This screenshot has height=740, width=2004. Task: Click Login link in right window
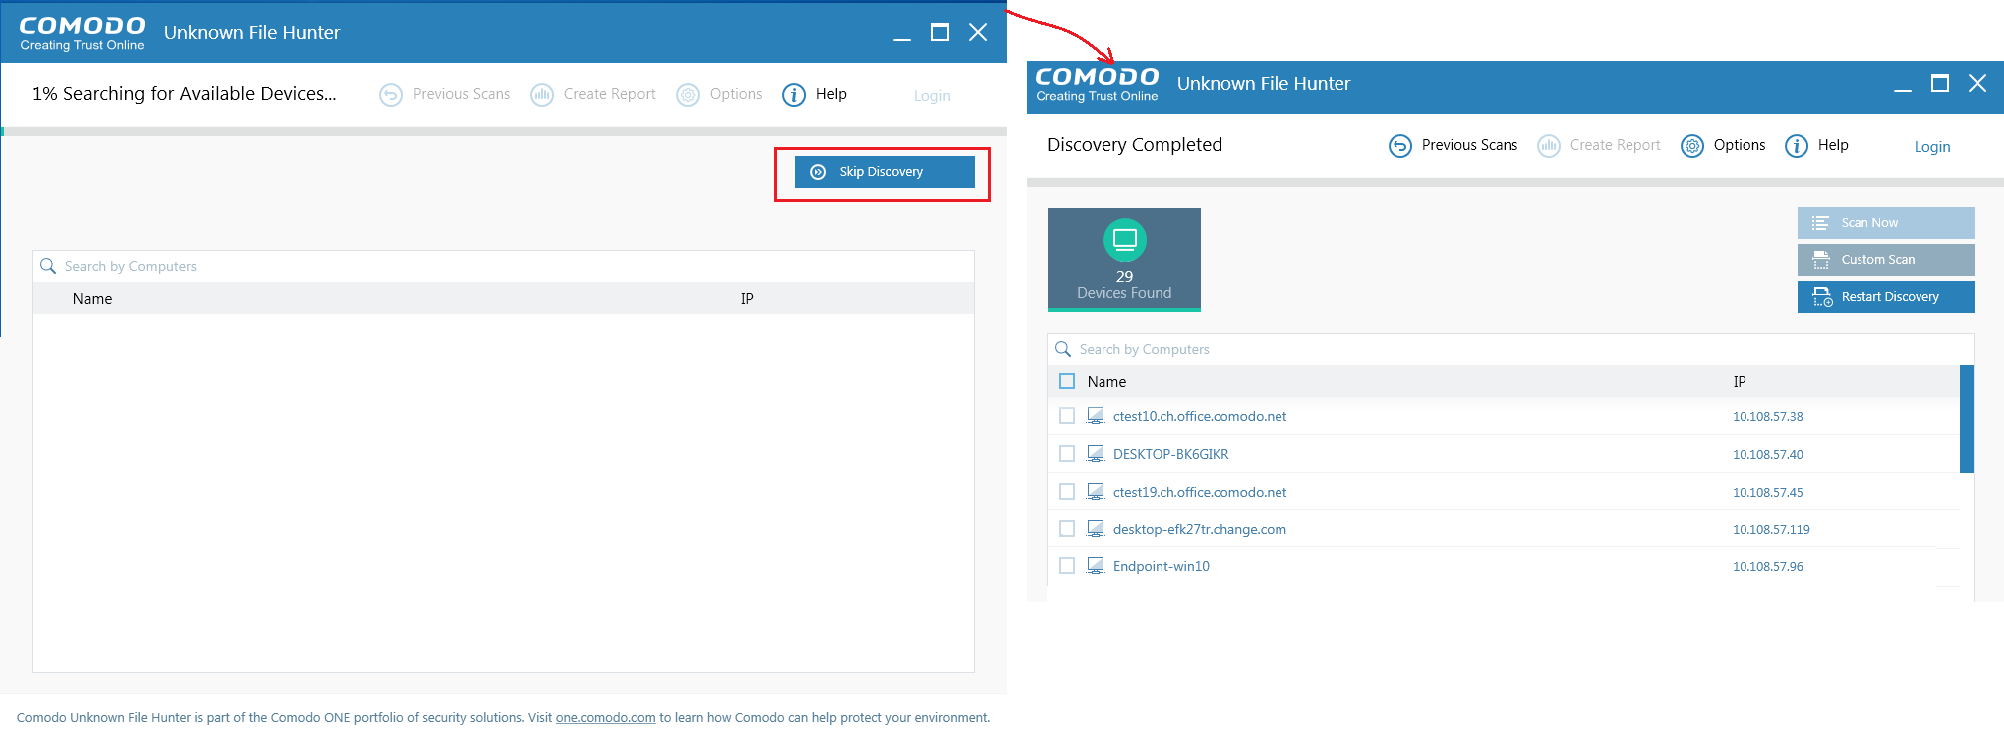point(1932,147)
